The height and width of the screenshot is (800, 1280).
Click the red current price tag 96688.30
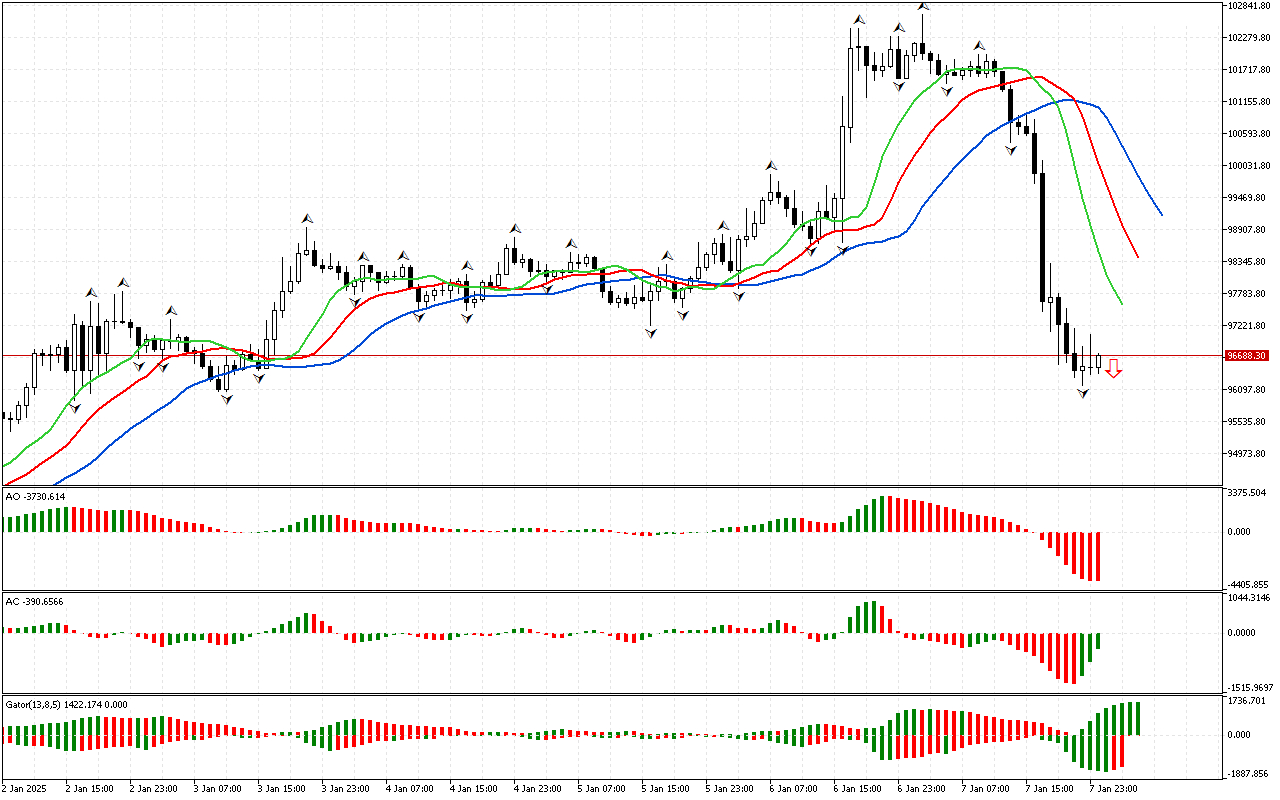pos(1247,356)
